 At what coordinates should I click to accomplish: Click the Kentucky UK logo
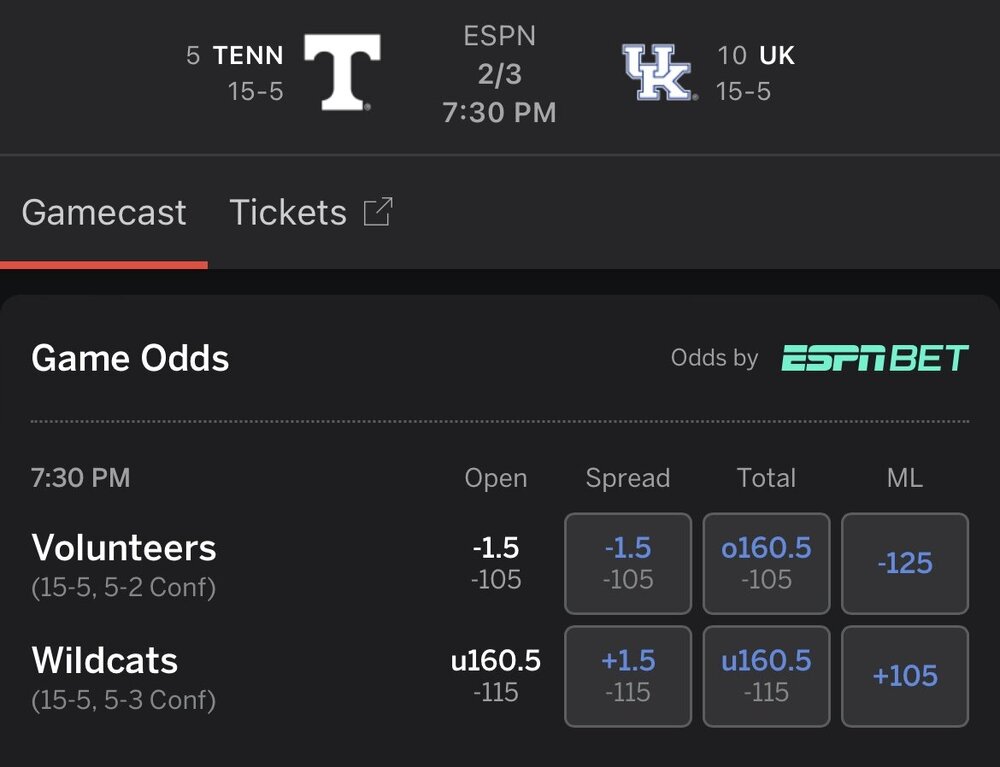pos(658,72)
